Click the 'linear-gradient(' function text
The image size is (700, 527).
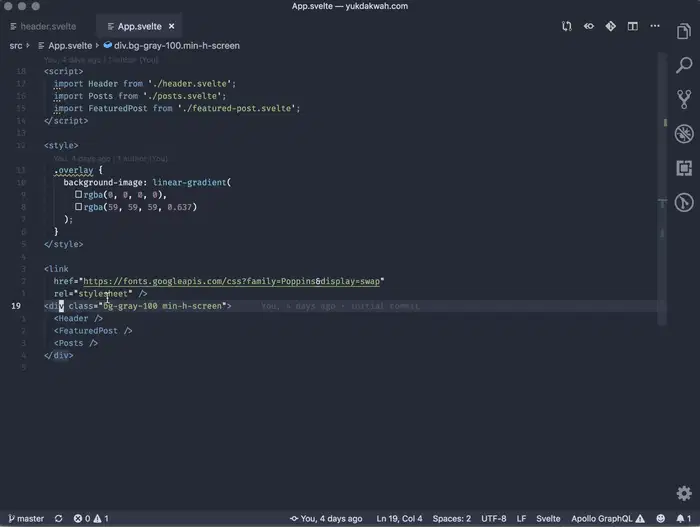192,182
